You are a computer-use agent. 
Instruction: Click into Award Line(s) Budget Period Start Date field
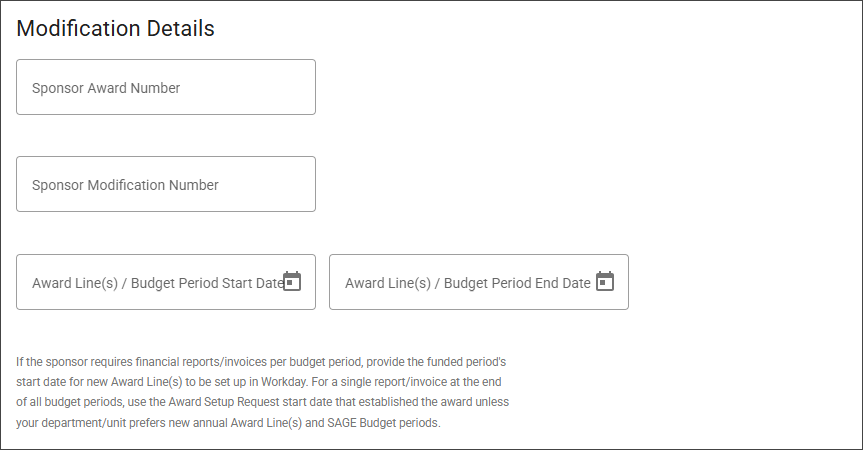(150, 282)
